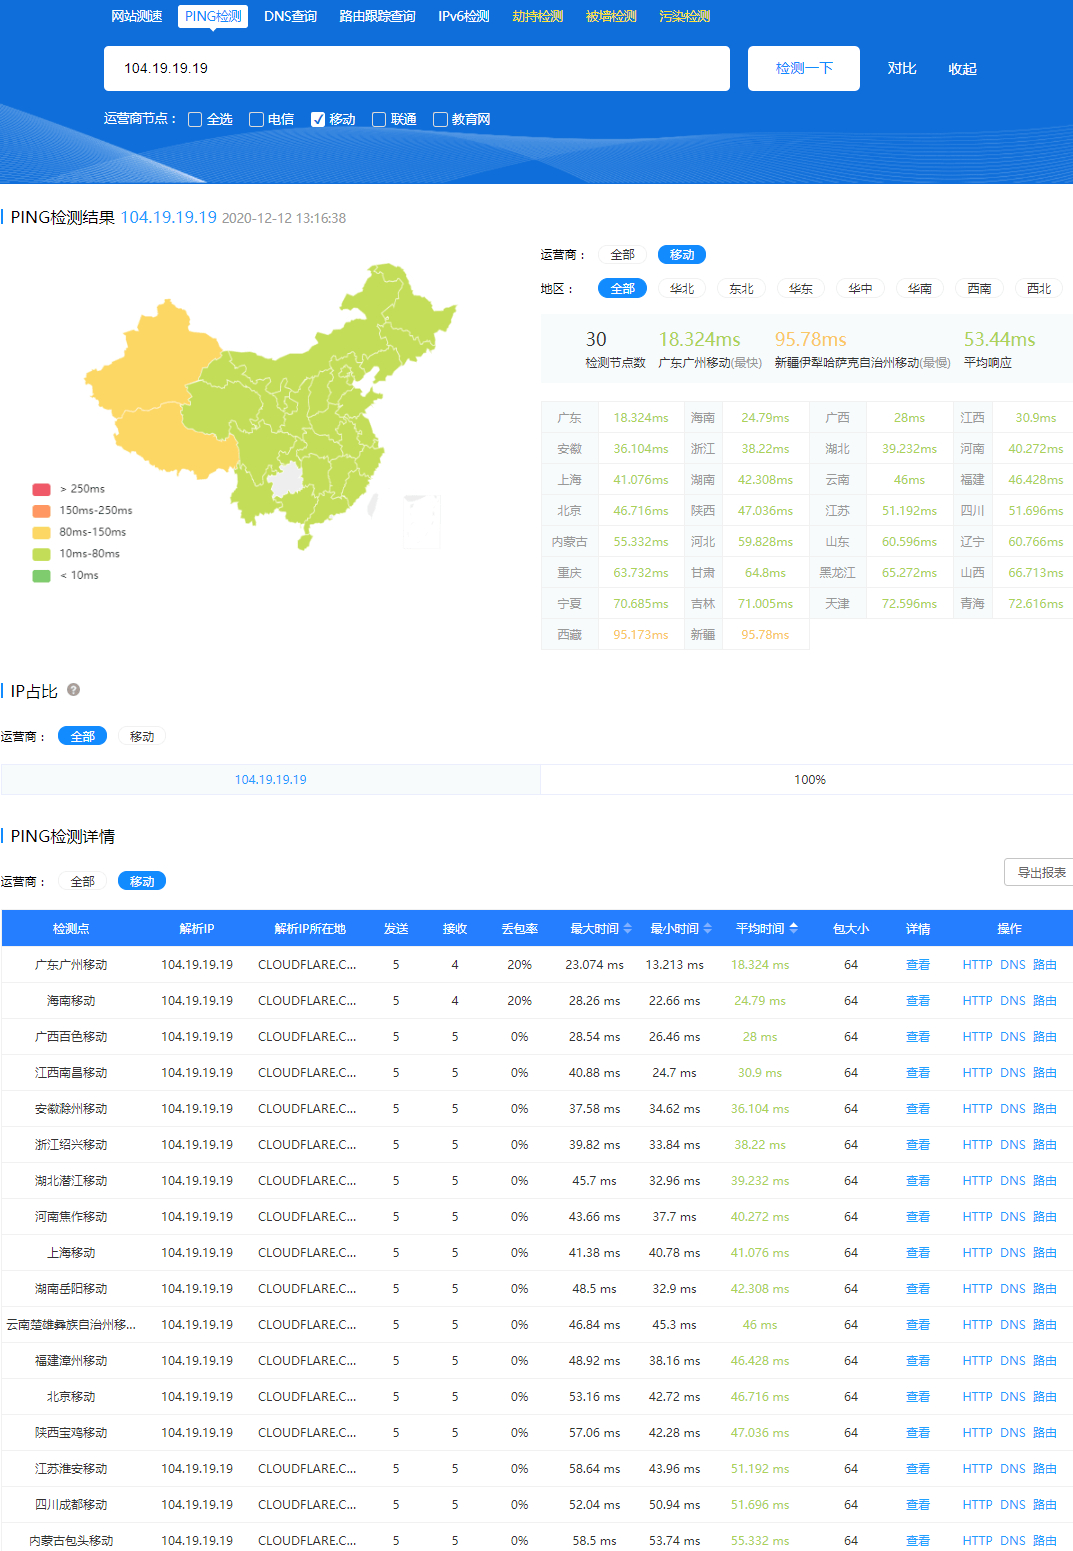Select 移动 operator filter in results
The height and width of the screenshot is (1551, 1073).
point(682,255)
